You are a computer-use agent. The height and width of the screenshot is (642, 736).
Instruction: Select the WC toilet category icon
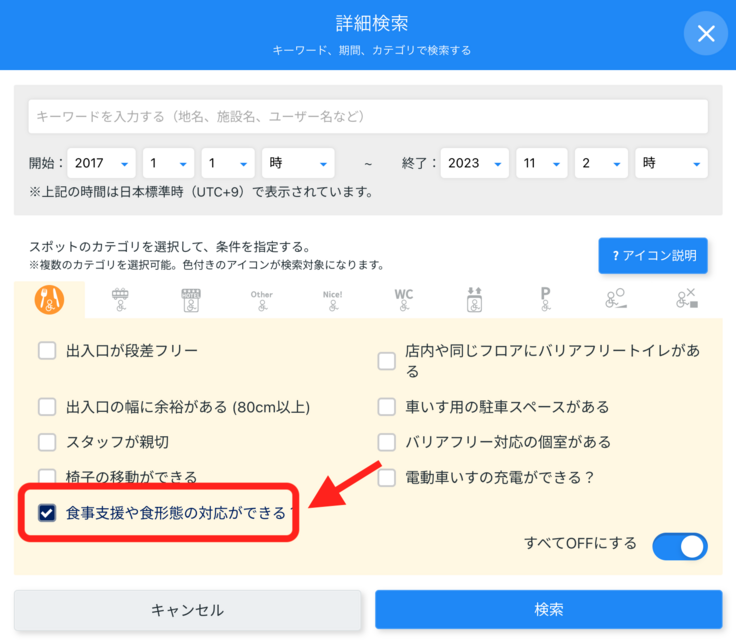point(403,299)
